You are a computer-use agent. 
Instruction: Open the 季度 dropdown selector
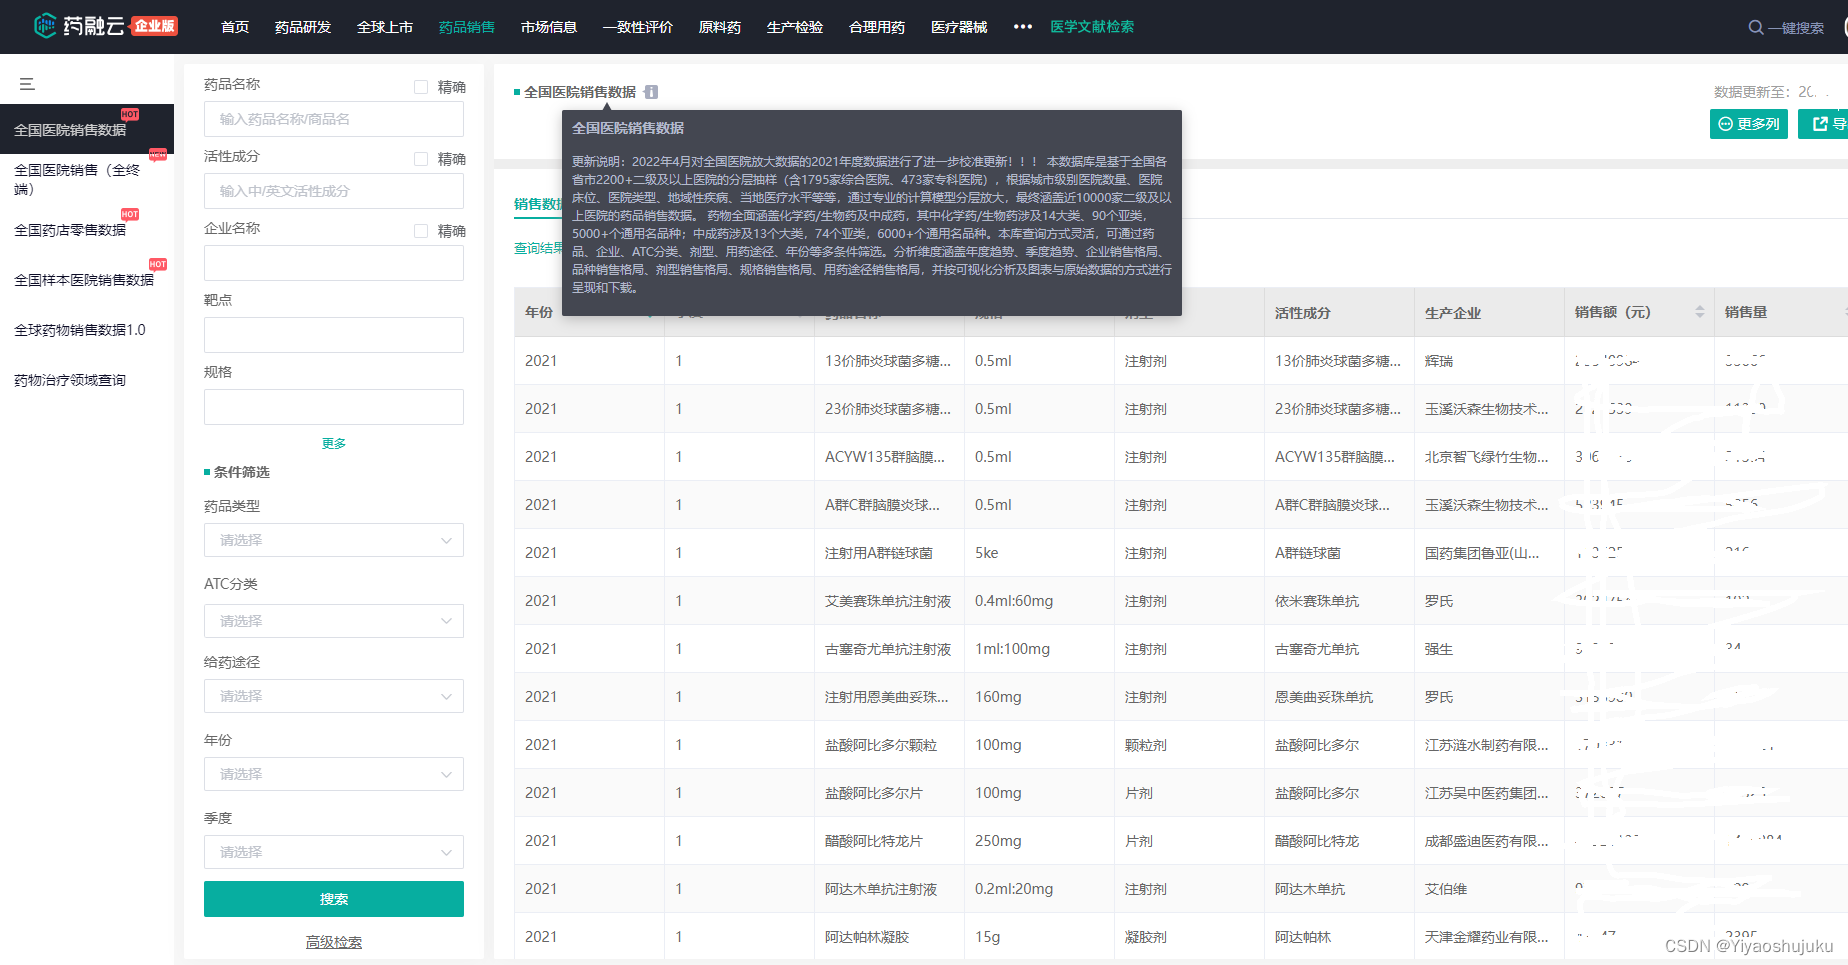[334, 852]
